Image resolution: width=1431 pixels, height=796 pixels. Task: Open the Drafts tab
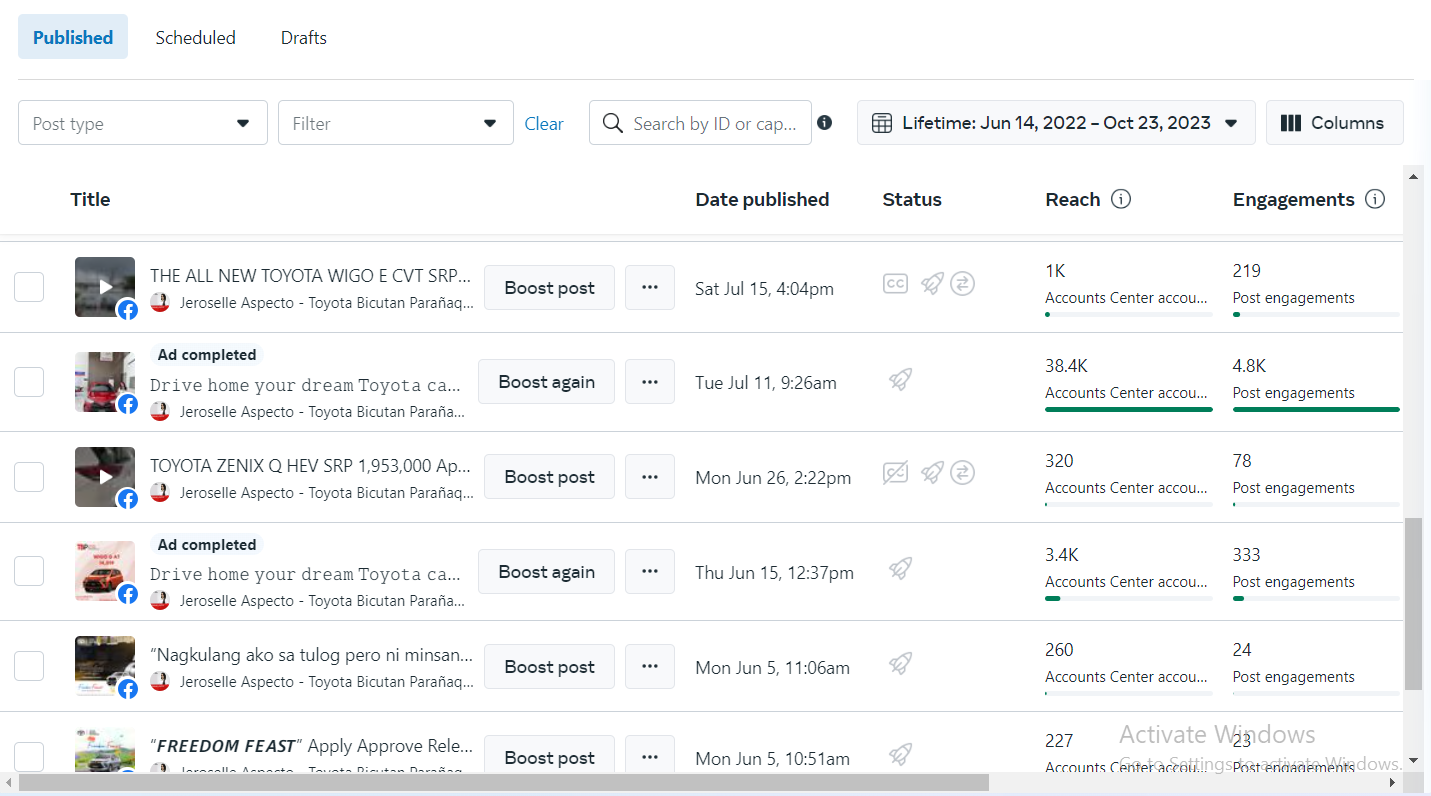(304, 38)
